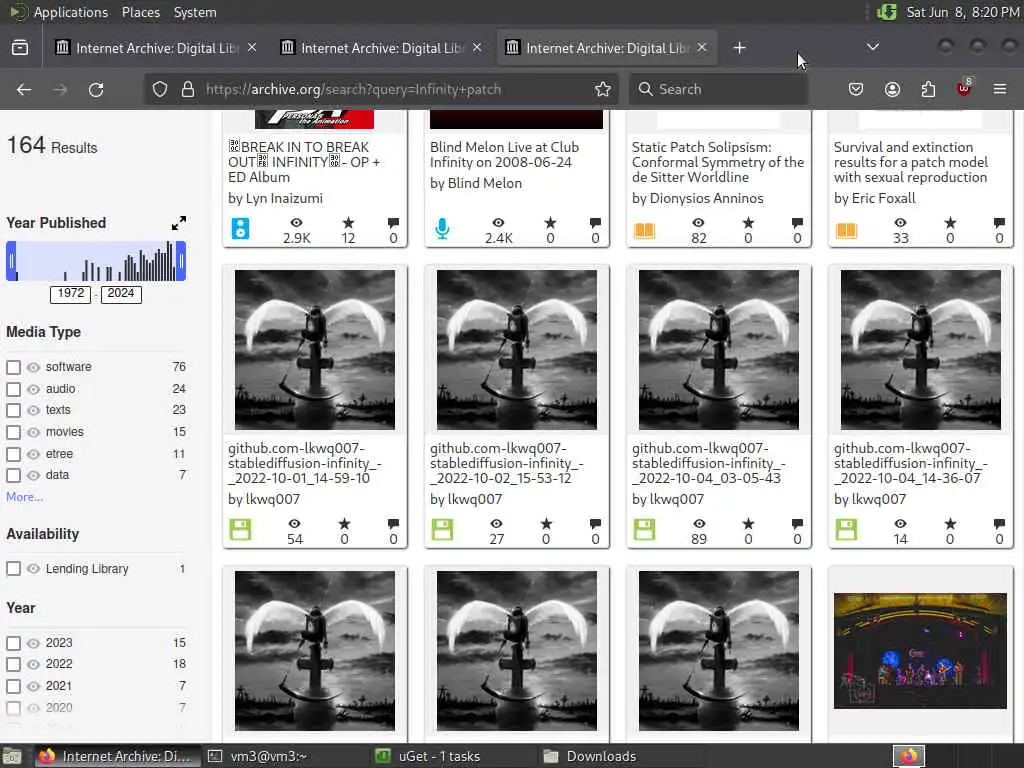Check the texts media type checkbox

tap(13, 410)
